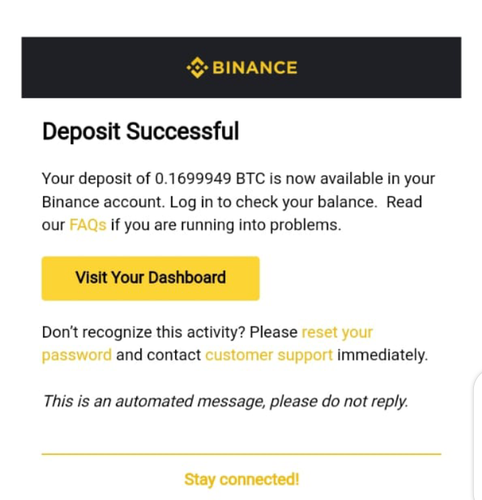Click "Don't recognize this activity?" text
The height and width of the screenshot is (500, 482).
click(144, 332)
